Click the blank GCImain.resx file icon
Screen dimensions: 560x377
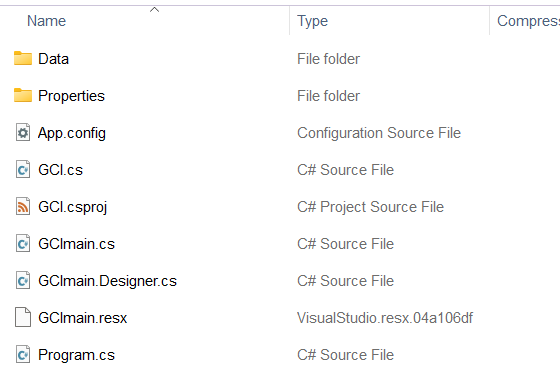[23, 317]
